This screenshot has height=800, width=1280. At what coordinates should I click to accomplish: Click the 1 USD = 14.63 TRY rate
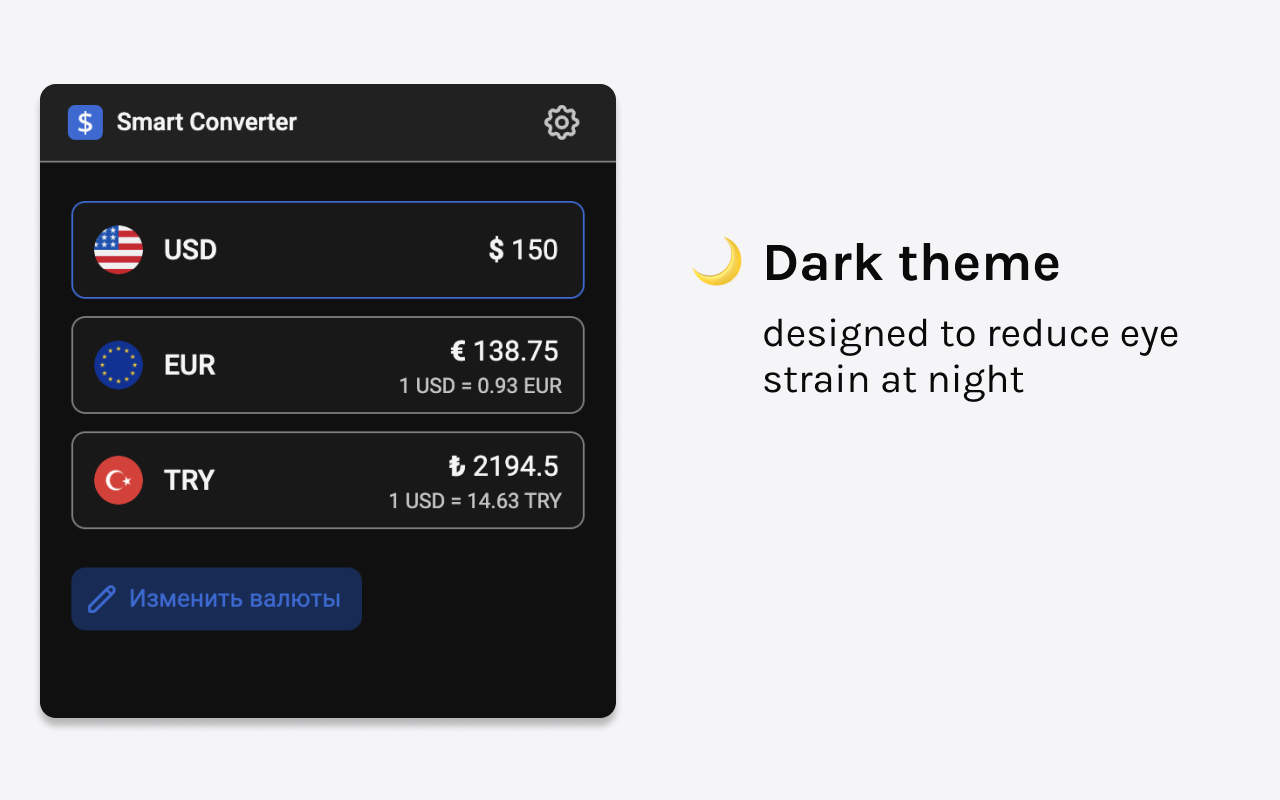point(475,501)
